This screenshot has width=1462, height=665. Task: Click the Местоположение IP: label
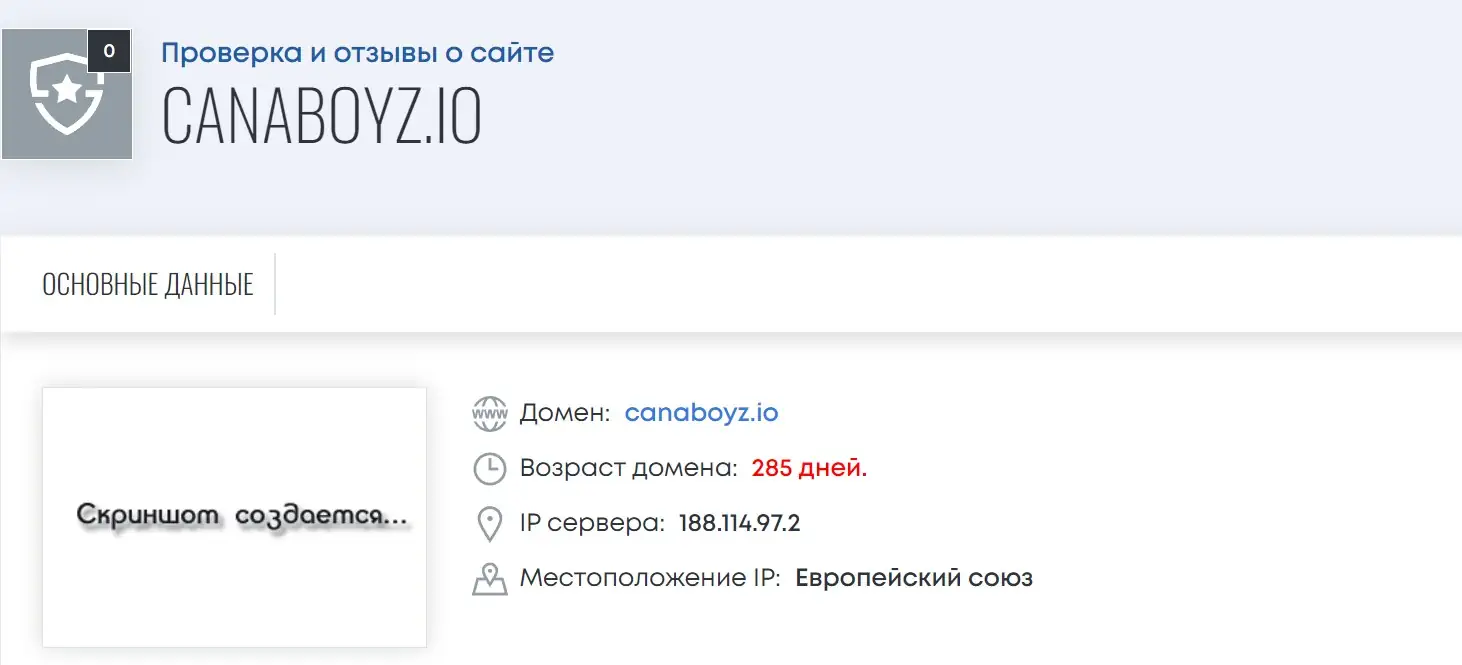point(650,578)
